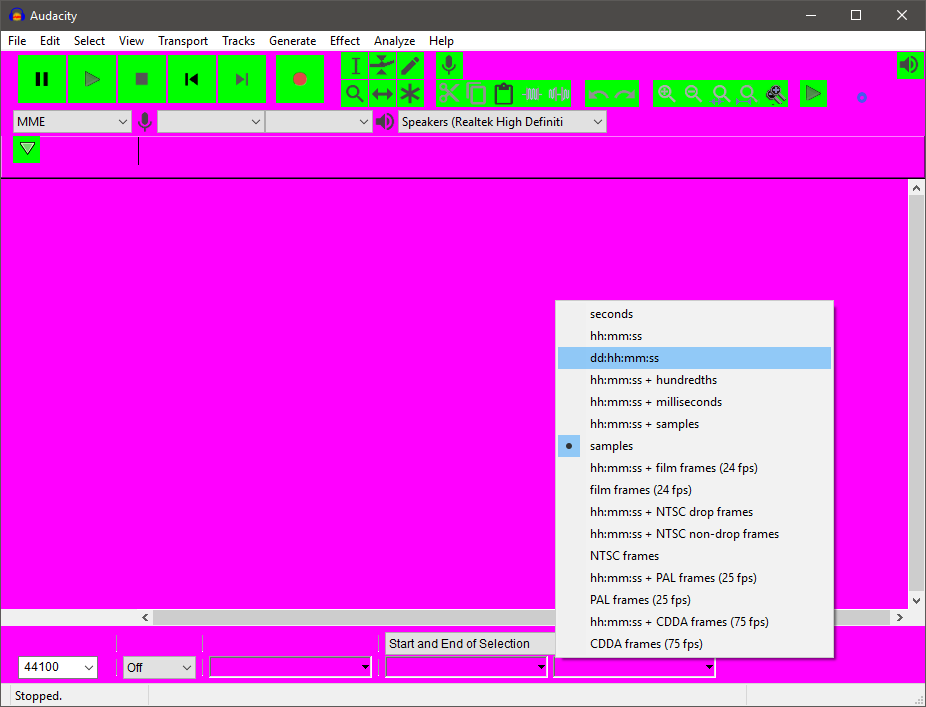Open the MME audio host dropdown

pos(72,122)
